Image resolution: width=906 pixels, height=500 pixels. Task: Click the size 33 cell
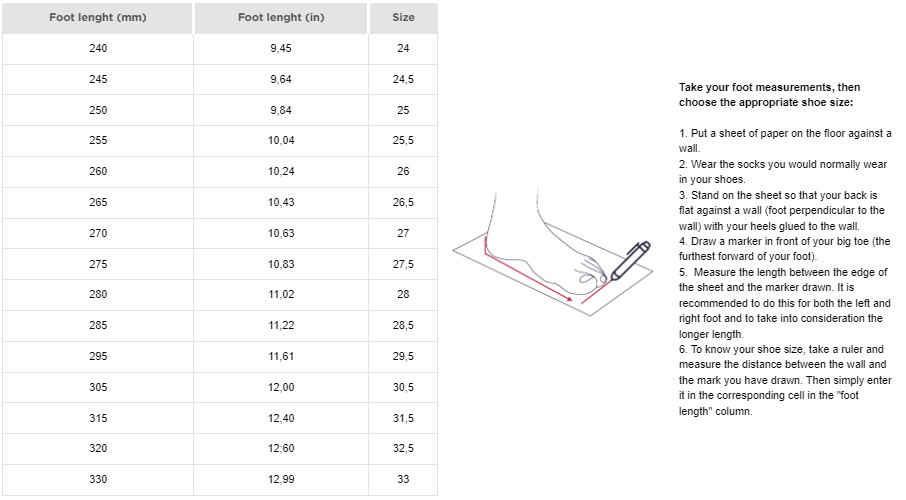tap(403, 480)
